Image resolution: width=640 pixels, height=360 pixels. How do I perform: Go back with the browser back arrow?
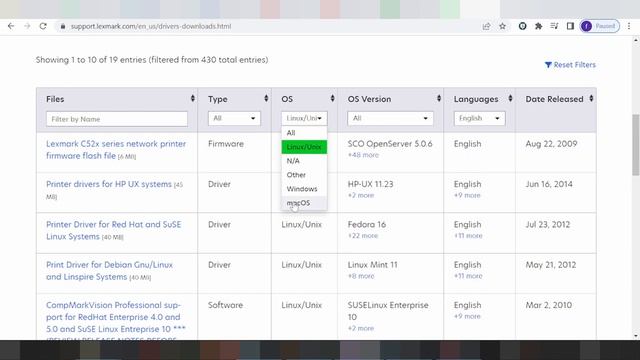coord(11,26)
